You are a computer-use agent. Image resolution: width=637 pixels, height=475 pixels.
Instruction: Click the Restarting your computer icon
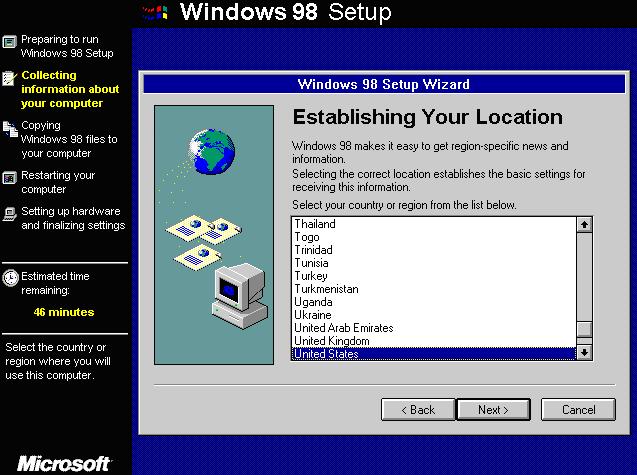[x=10, y=178]
